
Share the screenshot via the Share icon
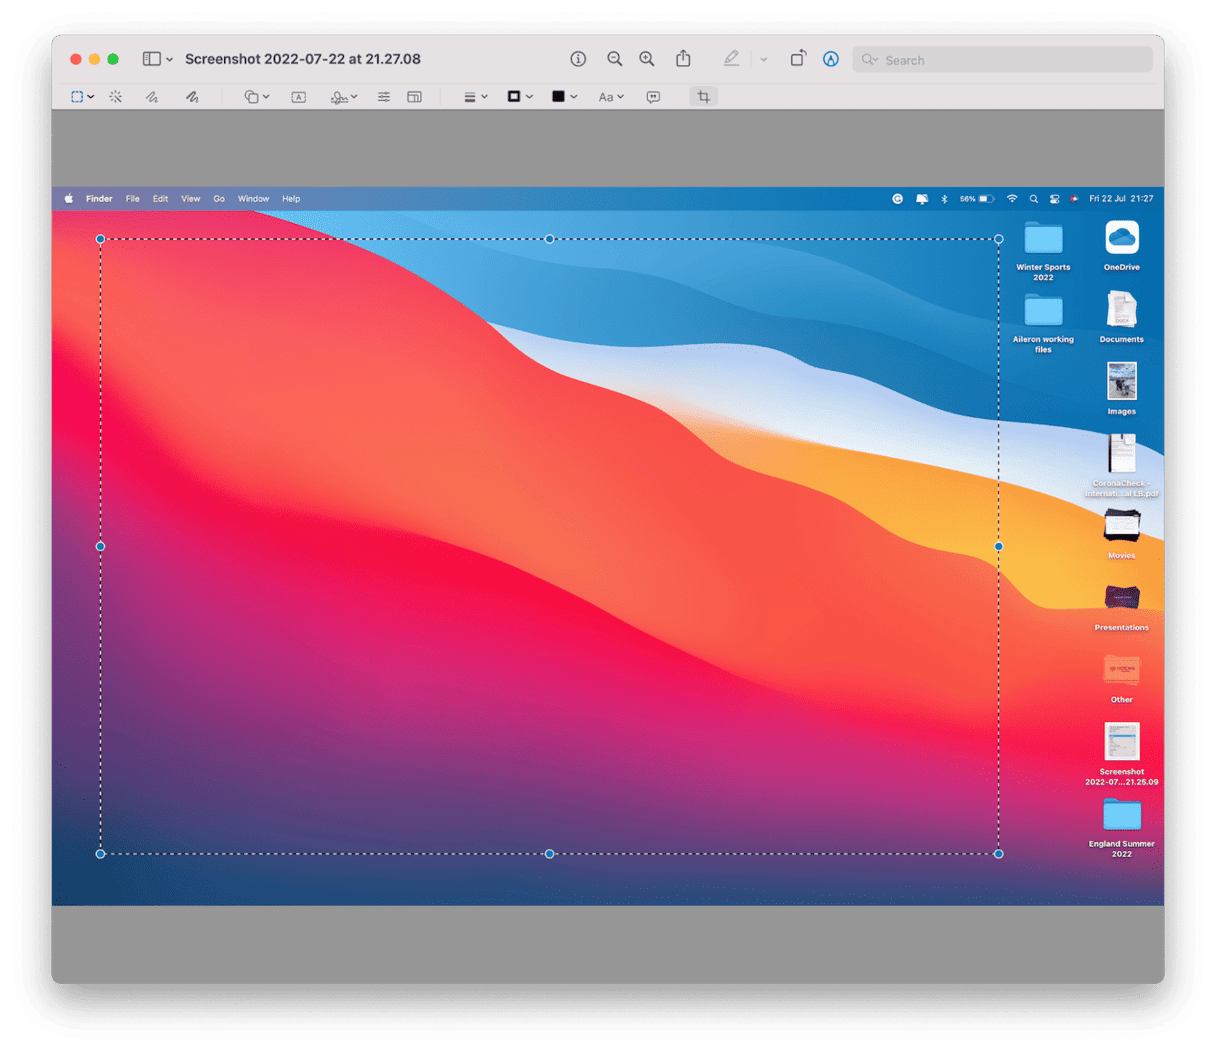click(683, 58)
